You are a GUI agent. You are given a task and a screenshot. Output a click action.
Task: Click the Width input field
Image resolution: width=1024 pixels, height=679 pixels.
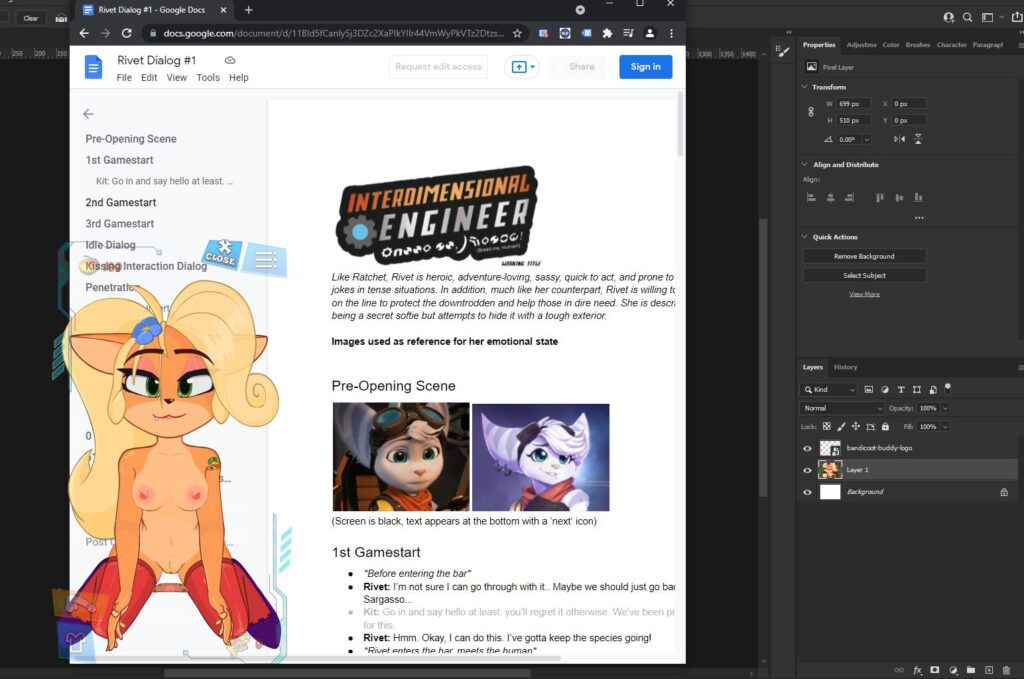(x=853, y=104)
